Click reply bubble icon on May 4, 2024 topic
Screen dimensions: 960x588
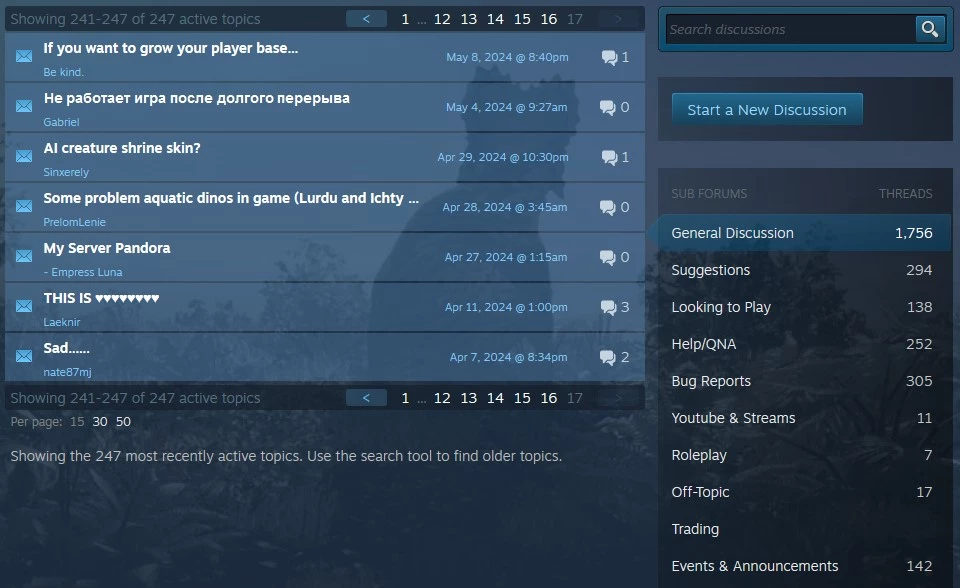pos(607,107)
